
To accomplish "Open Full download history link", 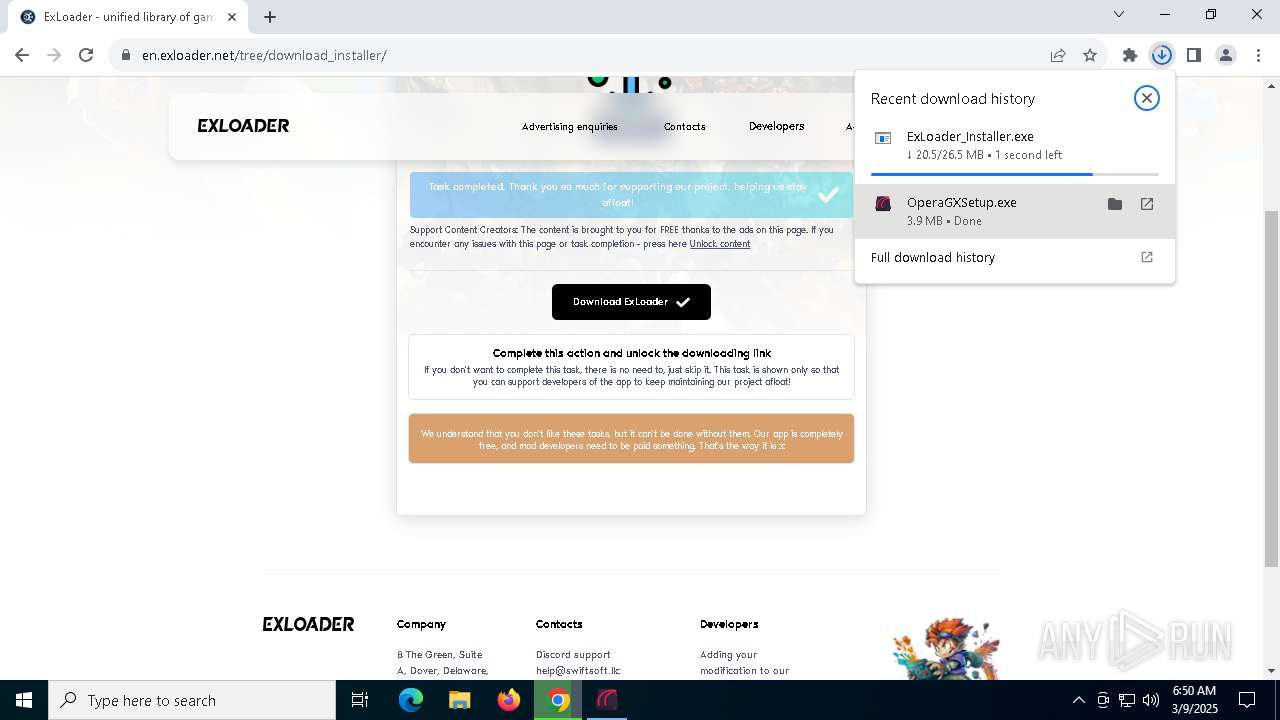I will tap(1014, 257).
